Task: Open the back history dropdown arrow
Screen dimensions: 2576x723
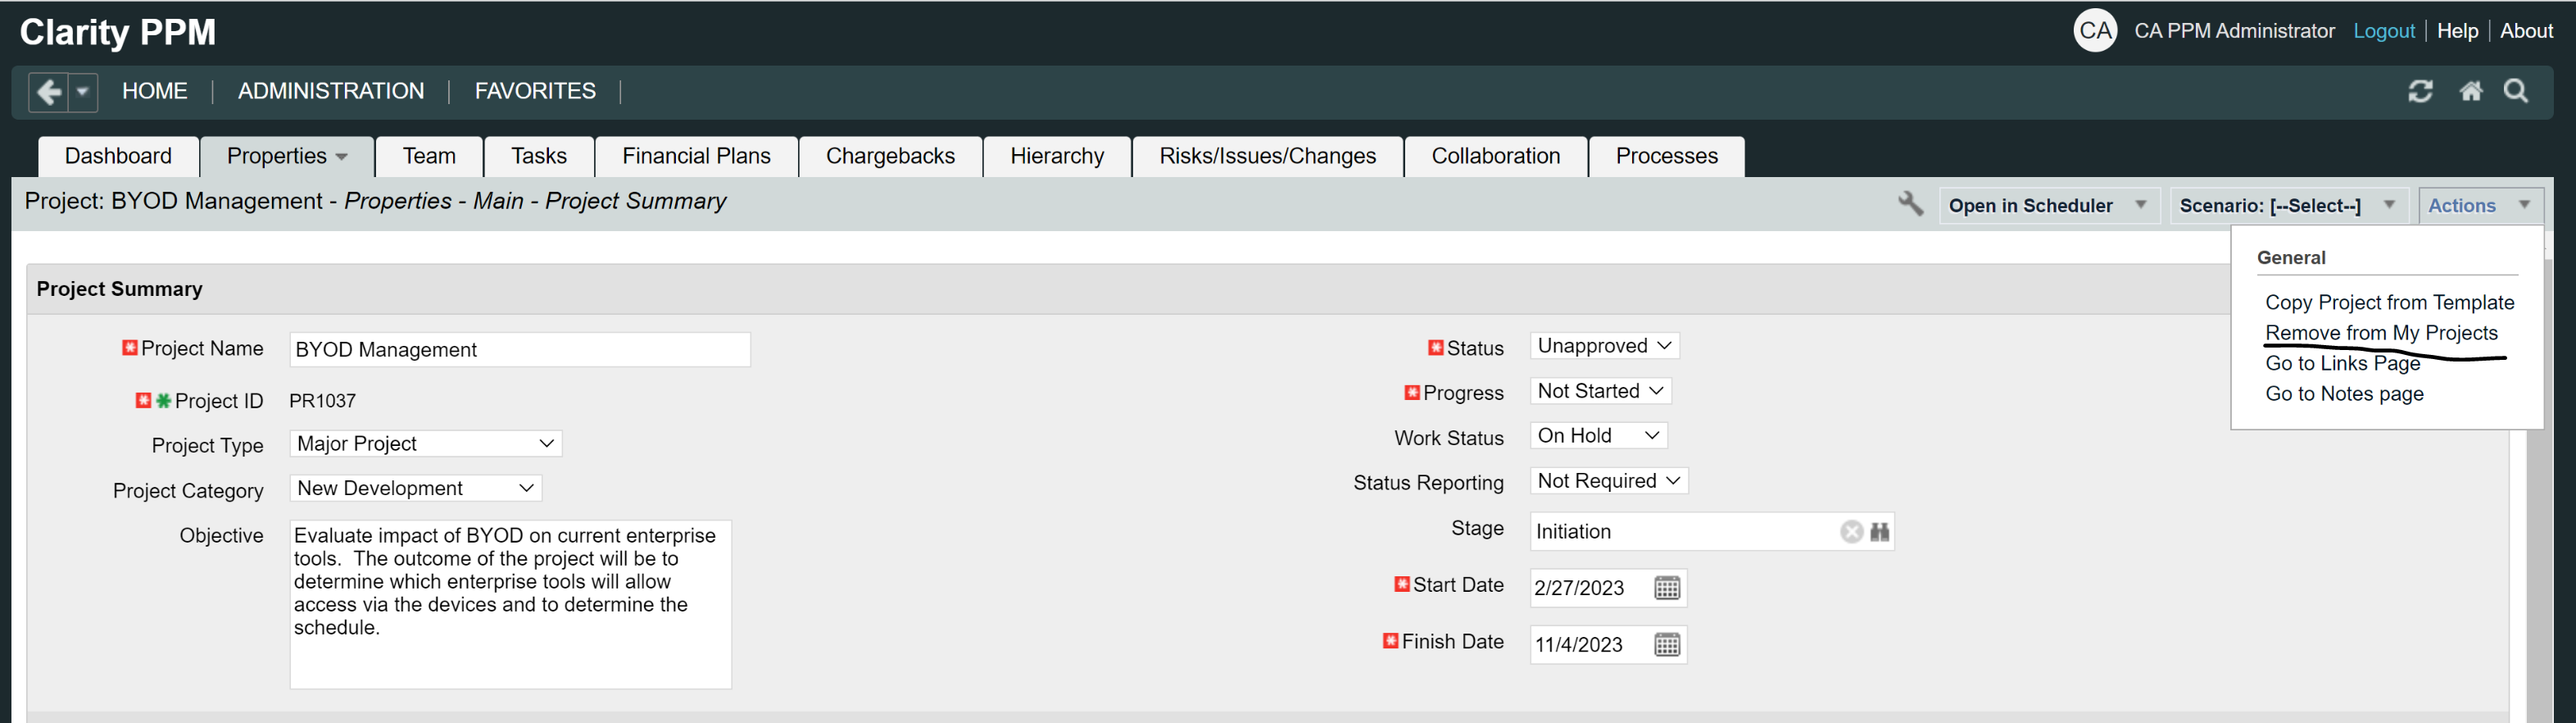Action: [x=83, y=92]
